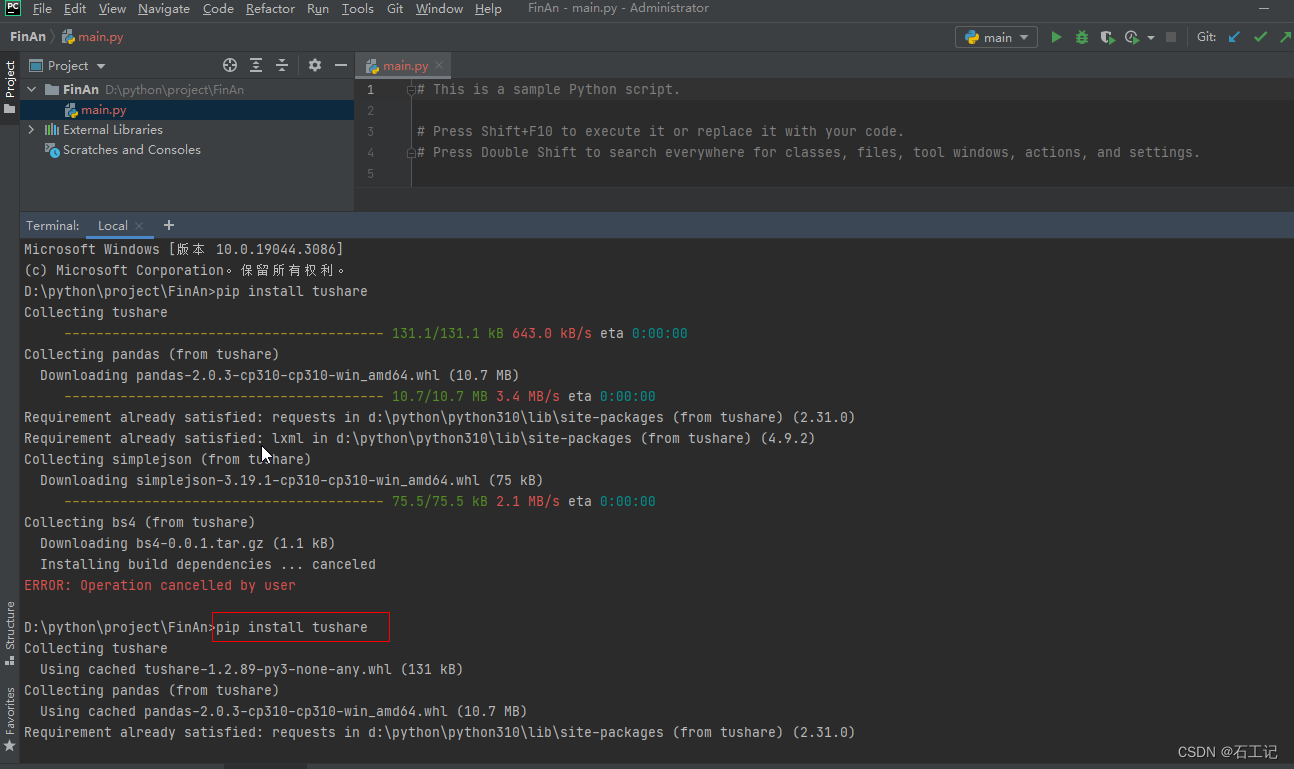Open the Window menu
This screenshot has height=769, width=1294.
coord(439,9)
